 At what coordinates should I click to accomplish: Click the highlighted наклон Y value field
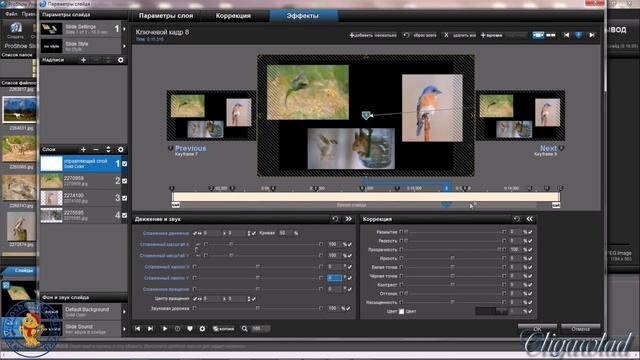(334, 278)
